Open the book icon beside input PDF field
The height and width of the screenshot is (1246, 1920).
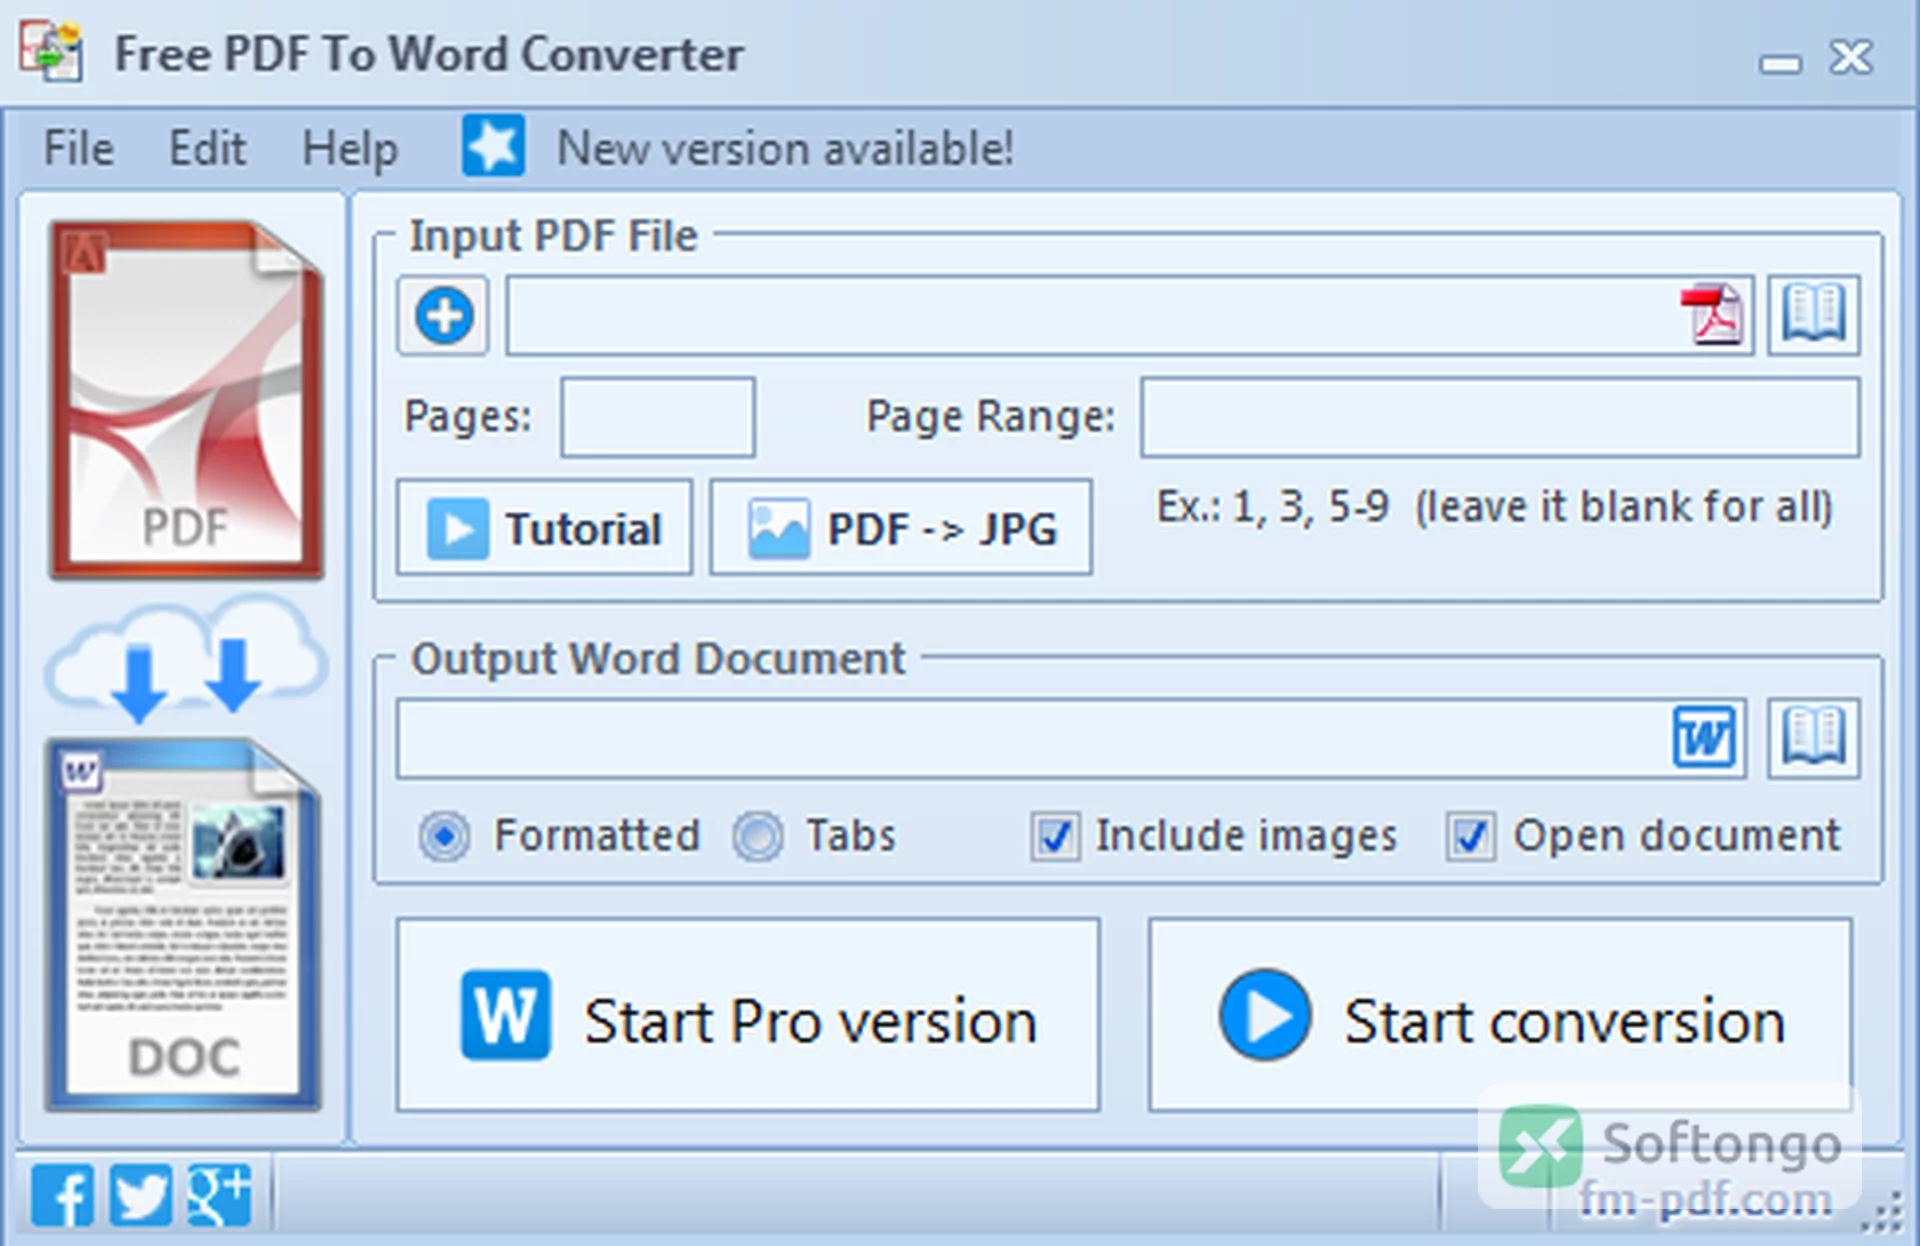[x=1813, y=315]
